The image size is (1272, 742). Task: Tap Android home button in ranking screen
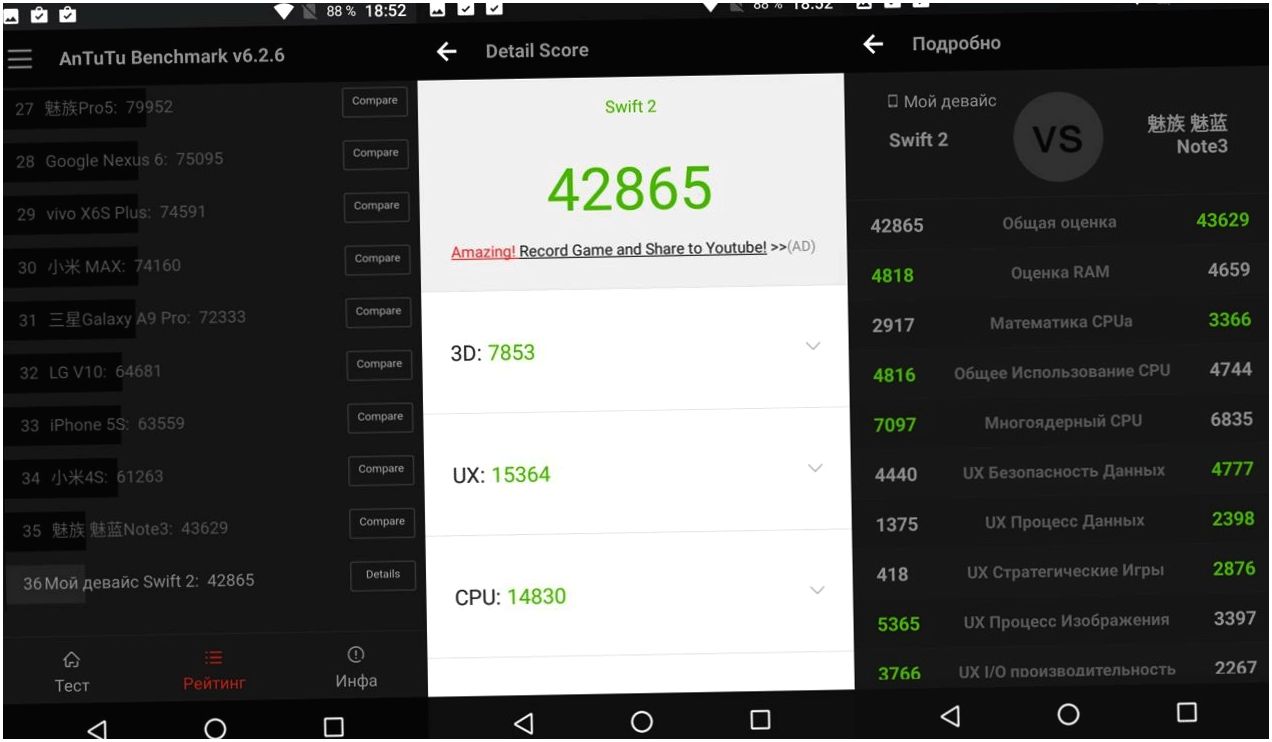(x=215, y=728)
